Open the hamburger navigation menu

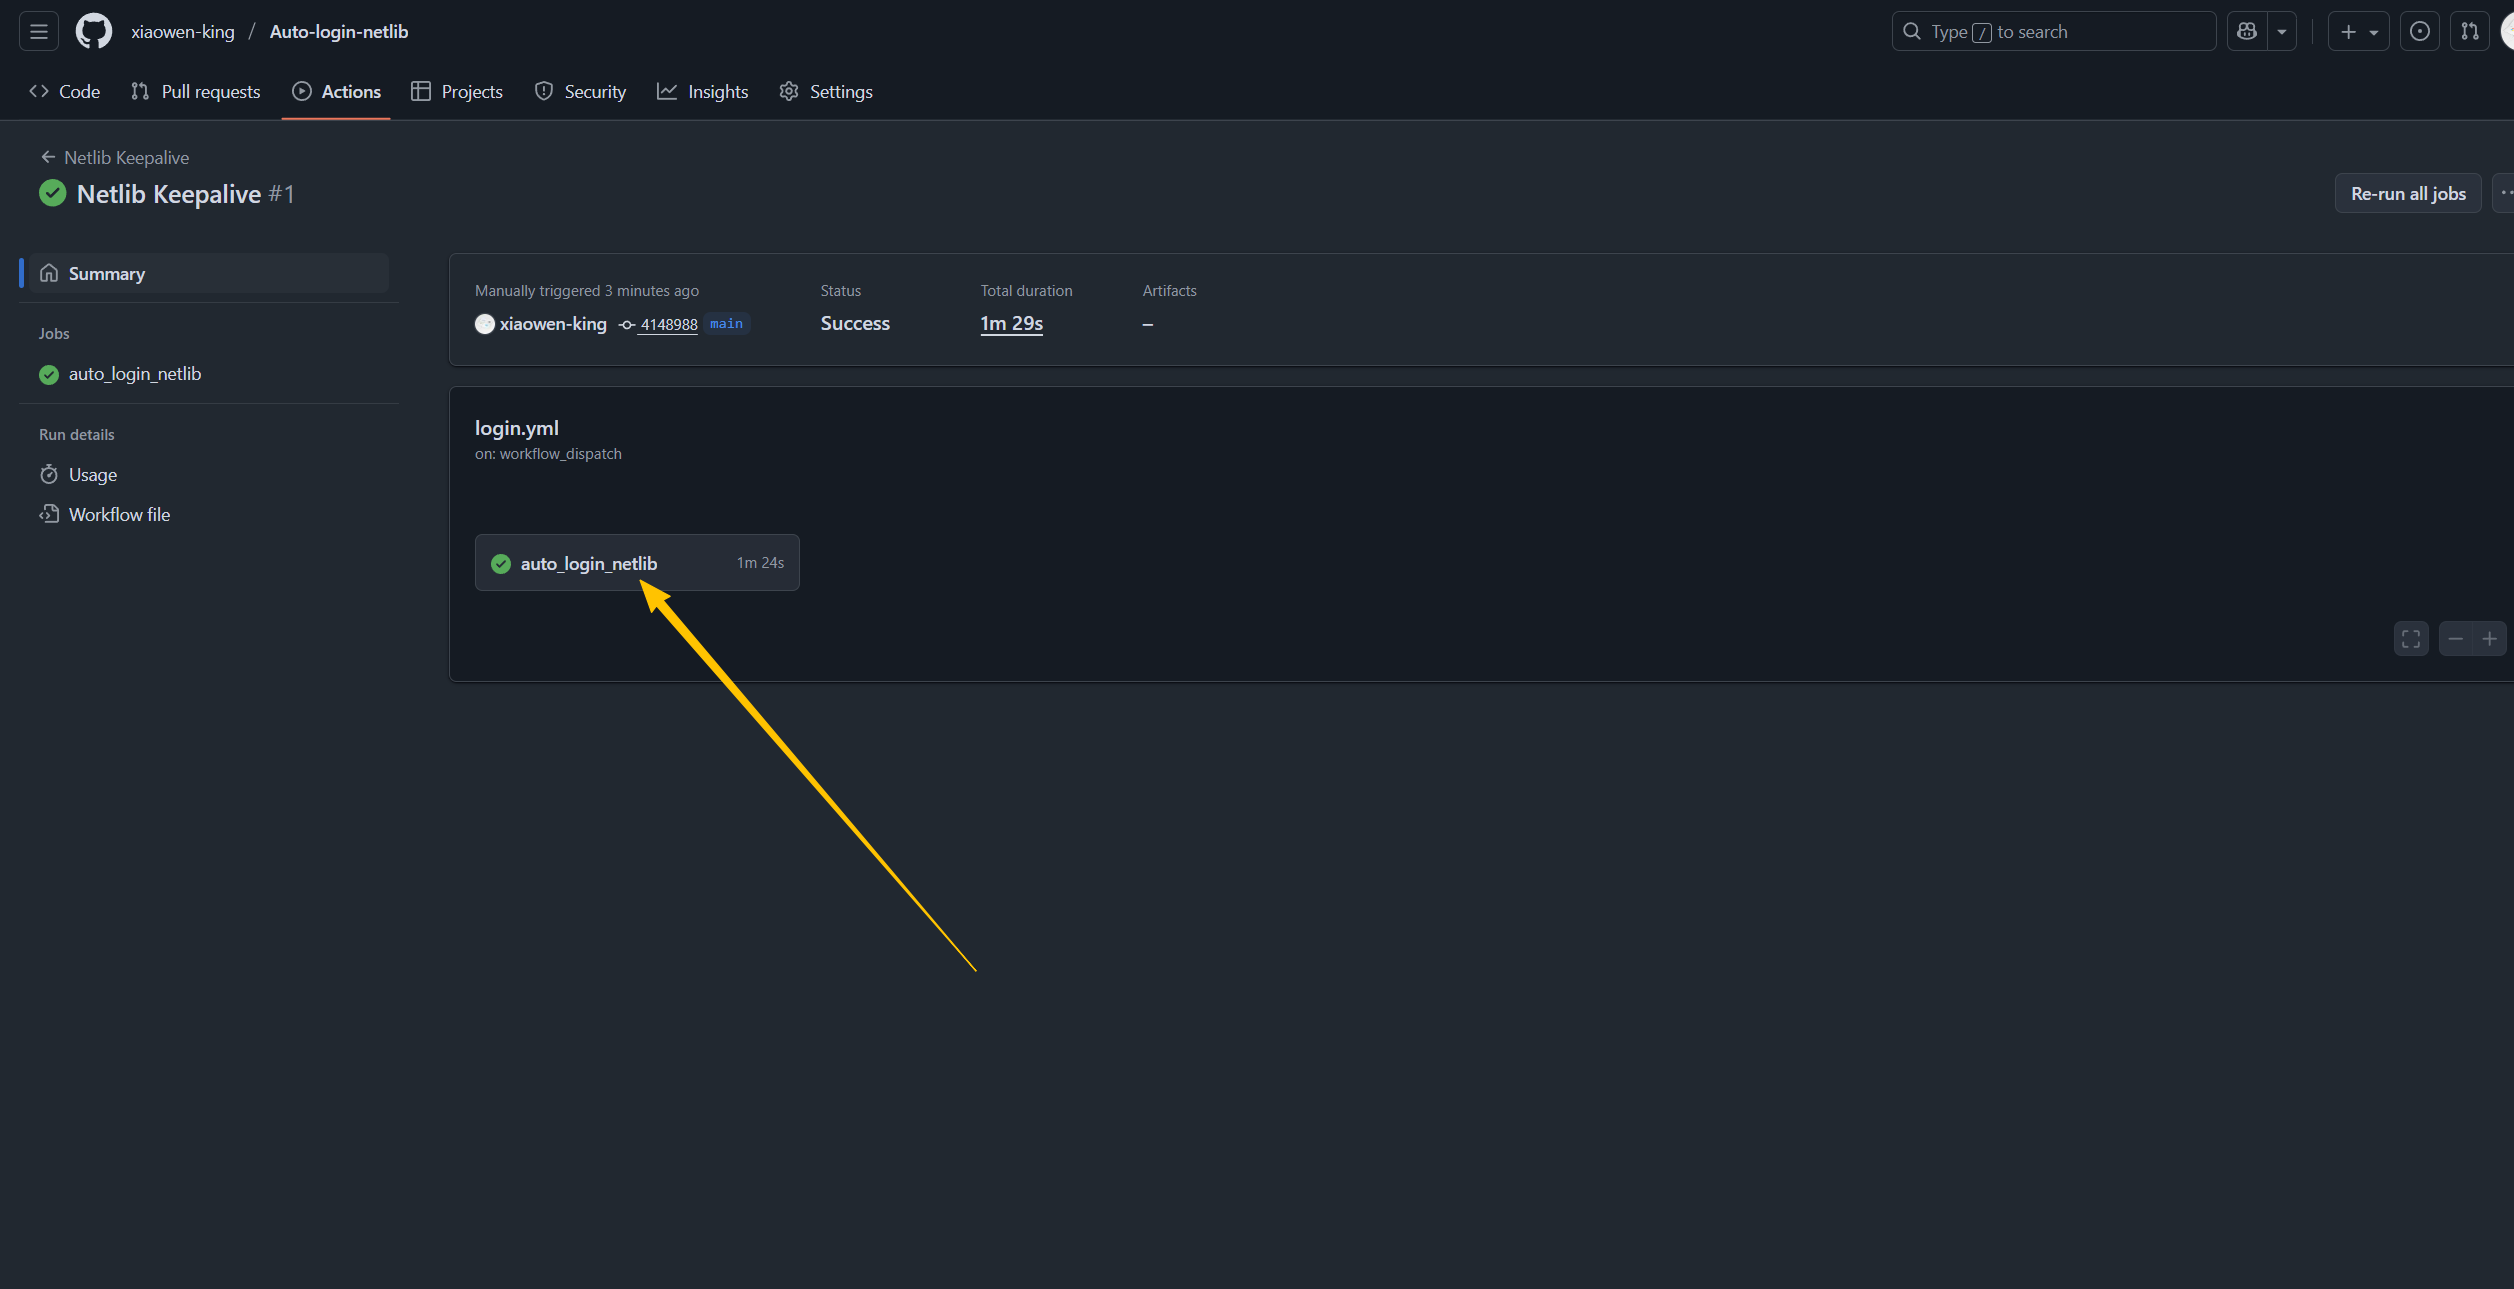point(38,32)
